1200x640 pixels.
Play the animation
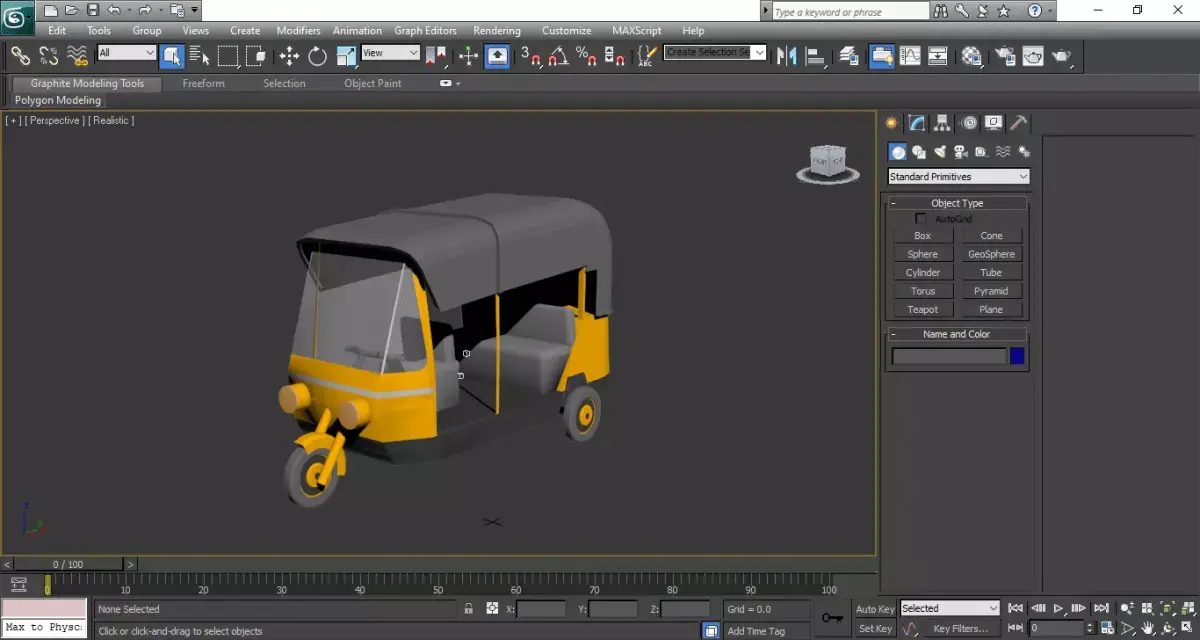click(1059, 608)
